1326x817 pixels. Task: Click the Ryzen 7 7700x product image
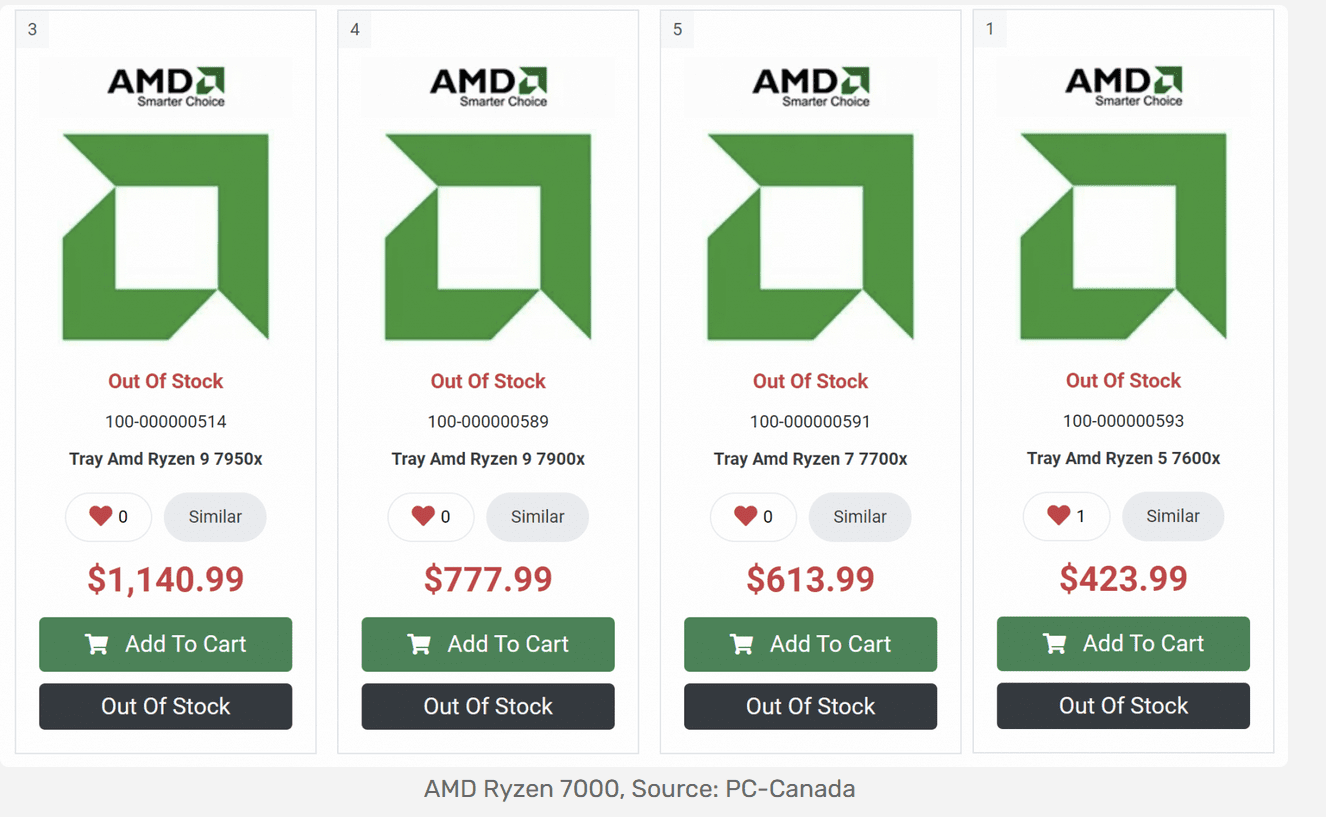[811, 237]
